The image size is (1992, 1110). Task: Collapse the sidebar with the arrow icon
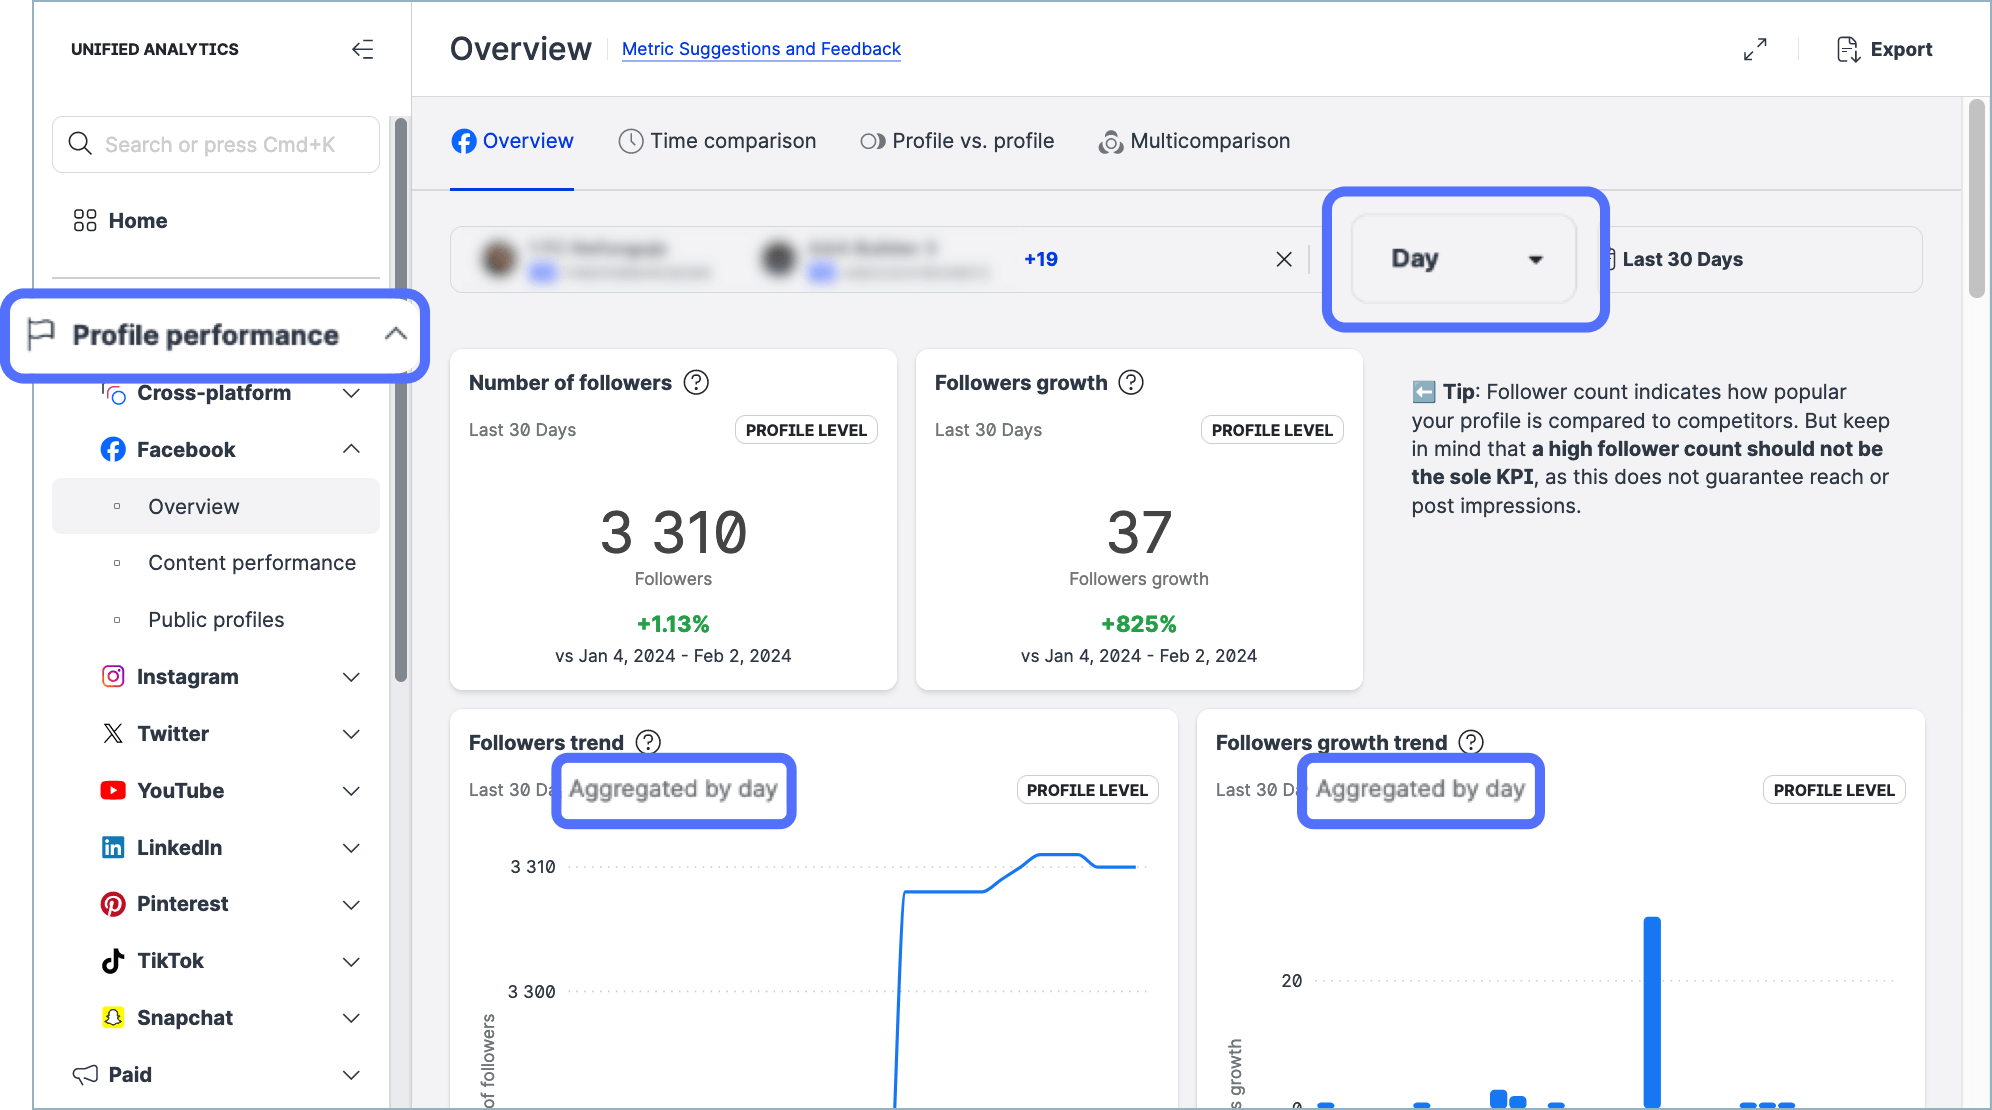point(362,49)
